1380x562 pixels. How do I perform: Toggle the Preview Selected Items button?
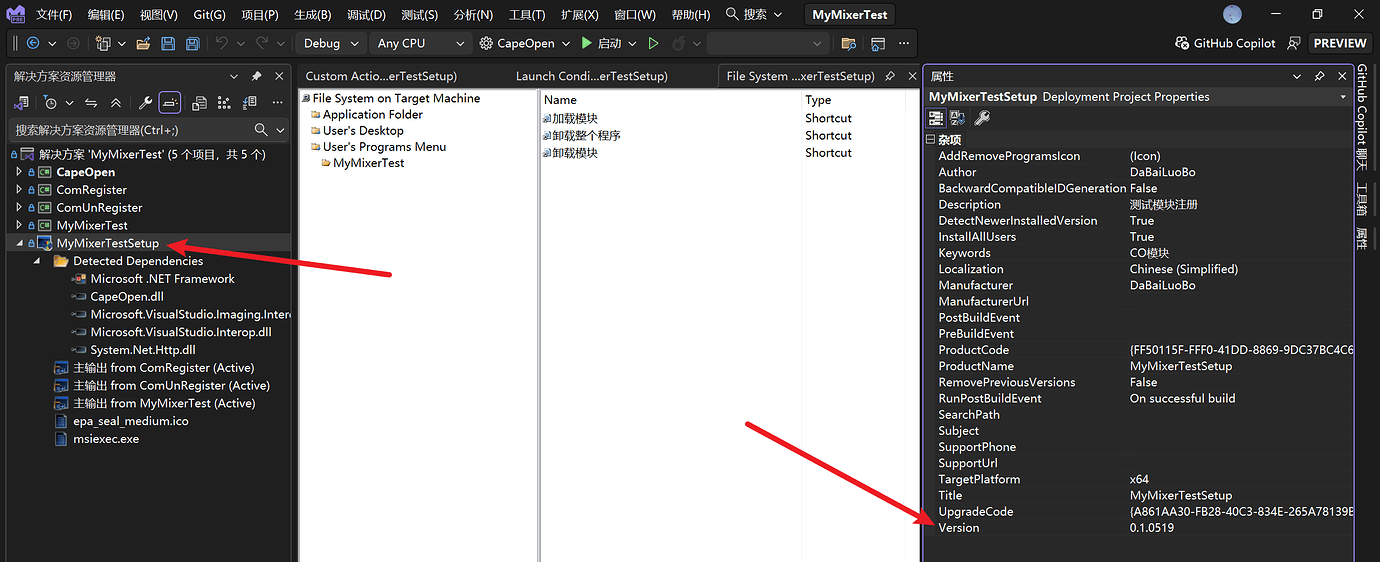(170, 103)
